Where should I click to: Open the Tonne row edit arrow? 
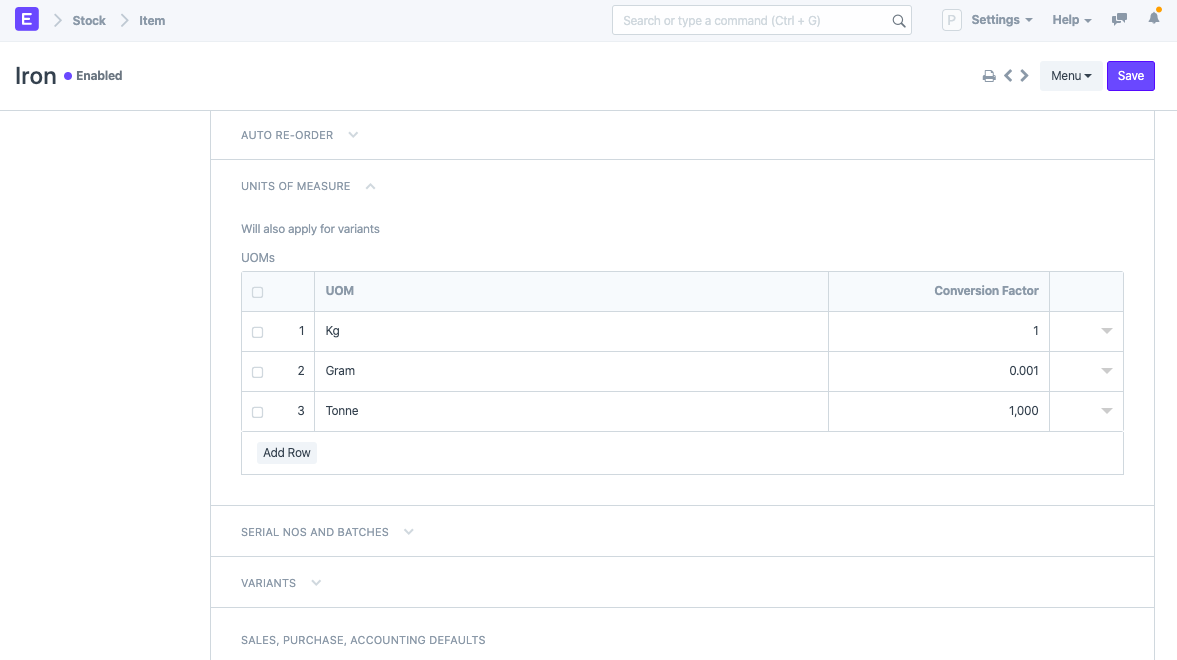point(1106,411)
